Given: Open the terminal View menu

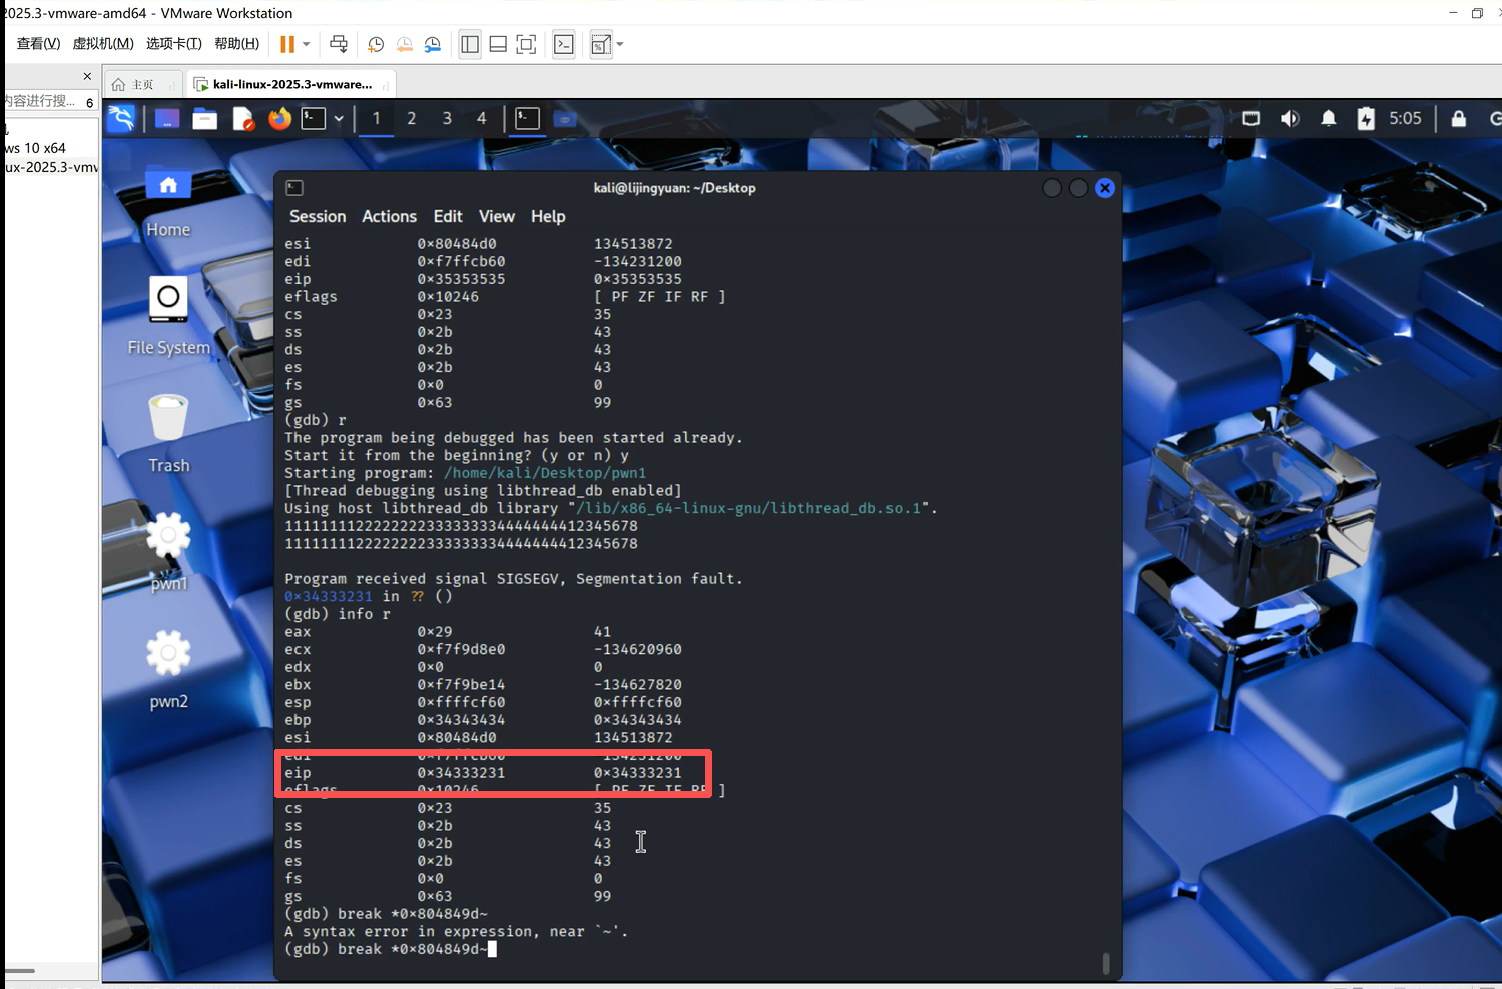Looking at the screenshot, I should [496, 216].
